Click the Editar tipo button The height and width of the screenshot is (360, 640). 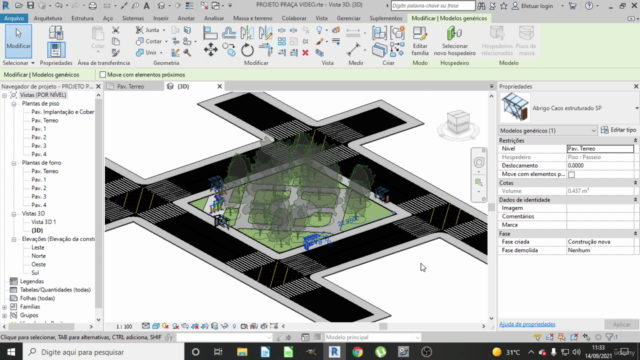click(x=618, y=130)
